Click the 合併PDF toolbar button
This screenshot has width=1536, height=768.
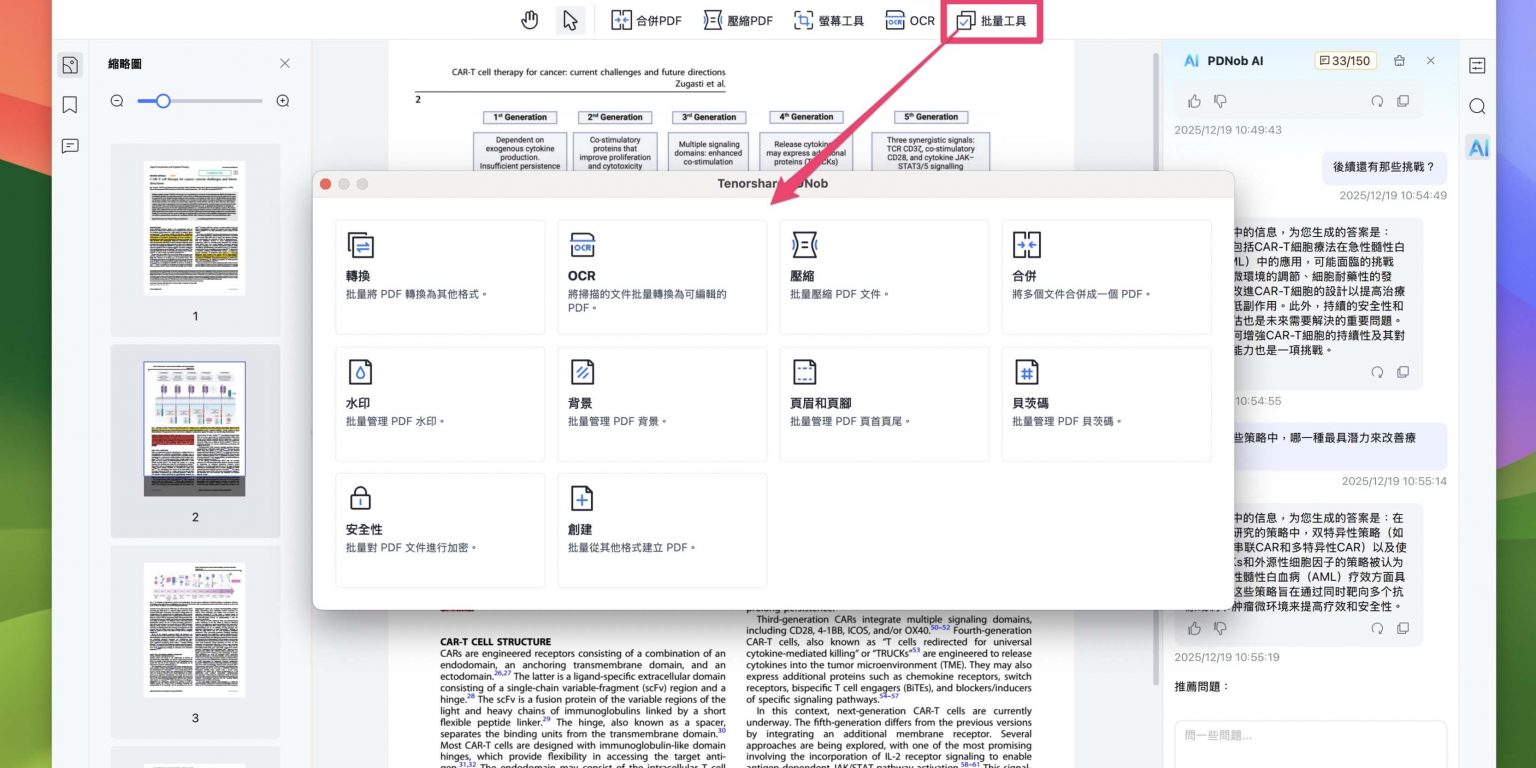646,20
